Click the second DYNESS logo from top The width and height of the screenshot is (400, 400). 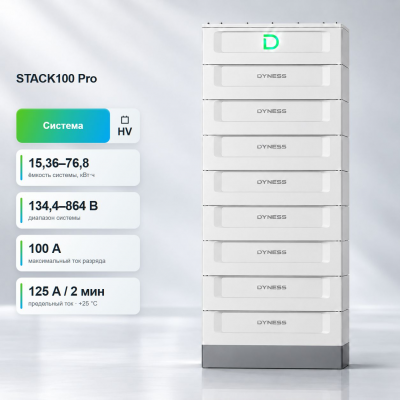click(271, 111)
